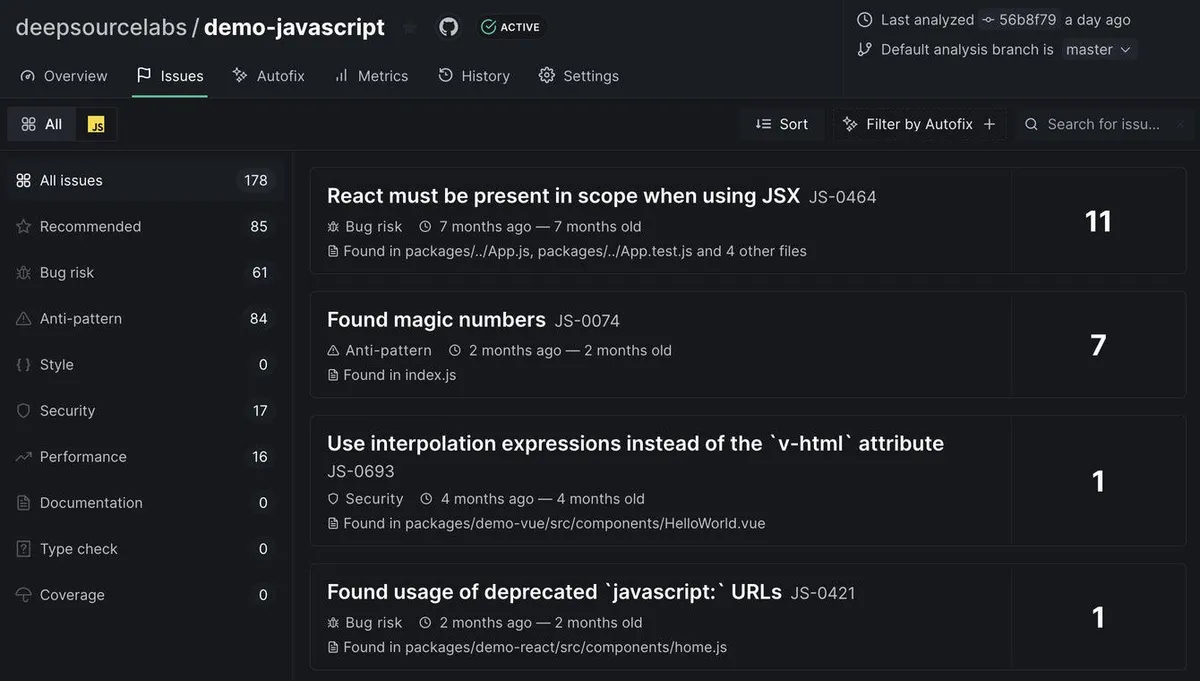Open issue React must be present in scope

(563, 196)
